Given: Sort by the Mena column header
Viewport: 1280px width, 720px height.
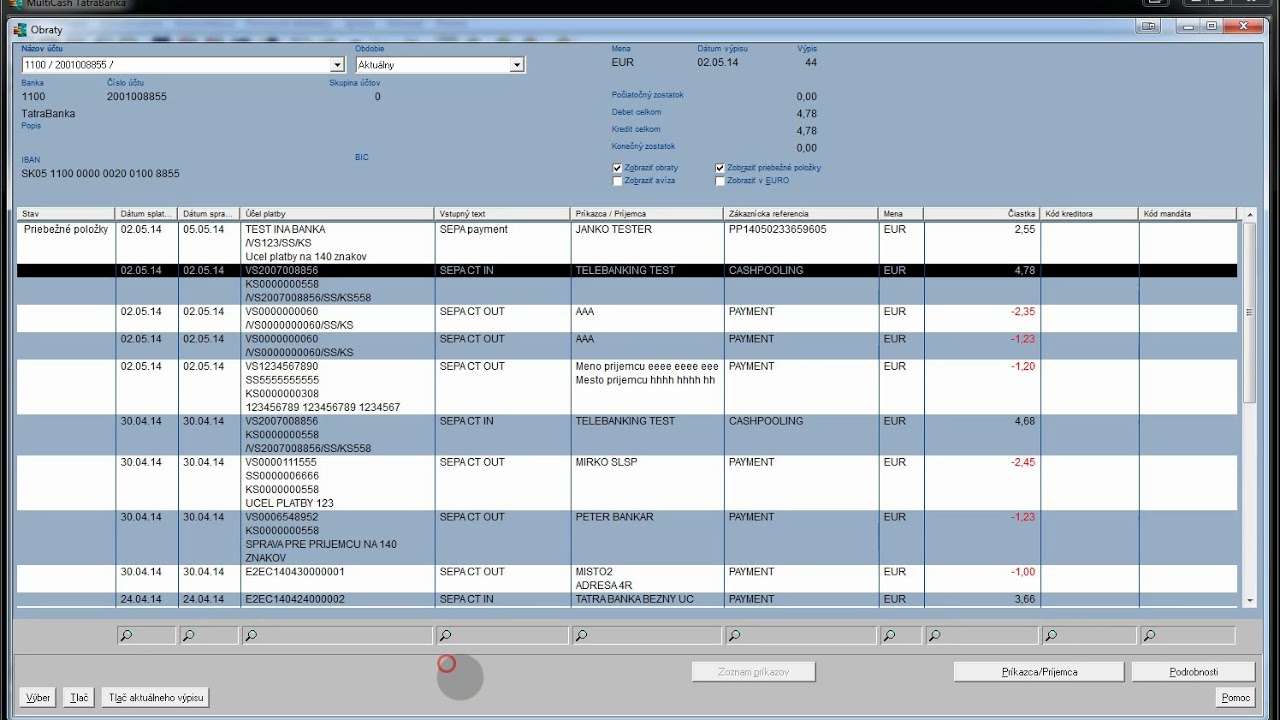Looking at the screenshot, I should (901, 214).
